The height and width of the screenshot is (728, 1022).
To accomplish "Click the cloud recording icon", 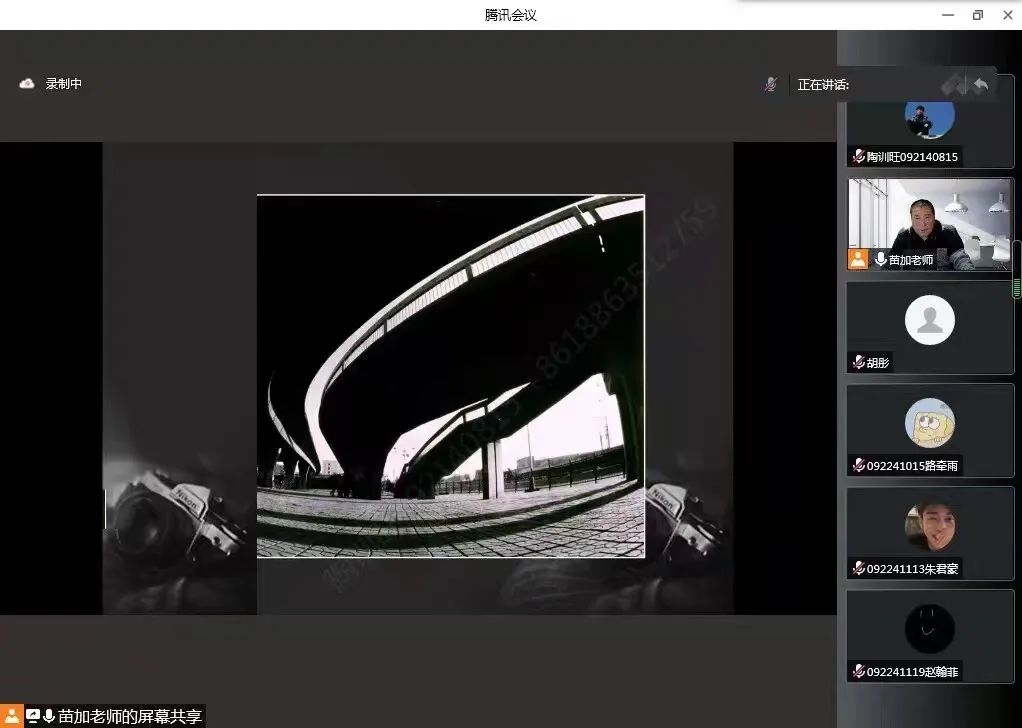I will click(x=27, y=84).
